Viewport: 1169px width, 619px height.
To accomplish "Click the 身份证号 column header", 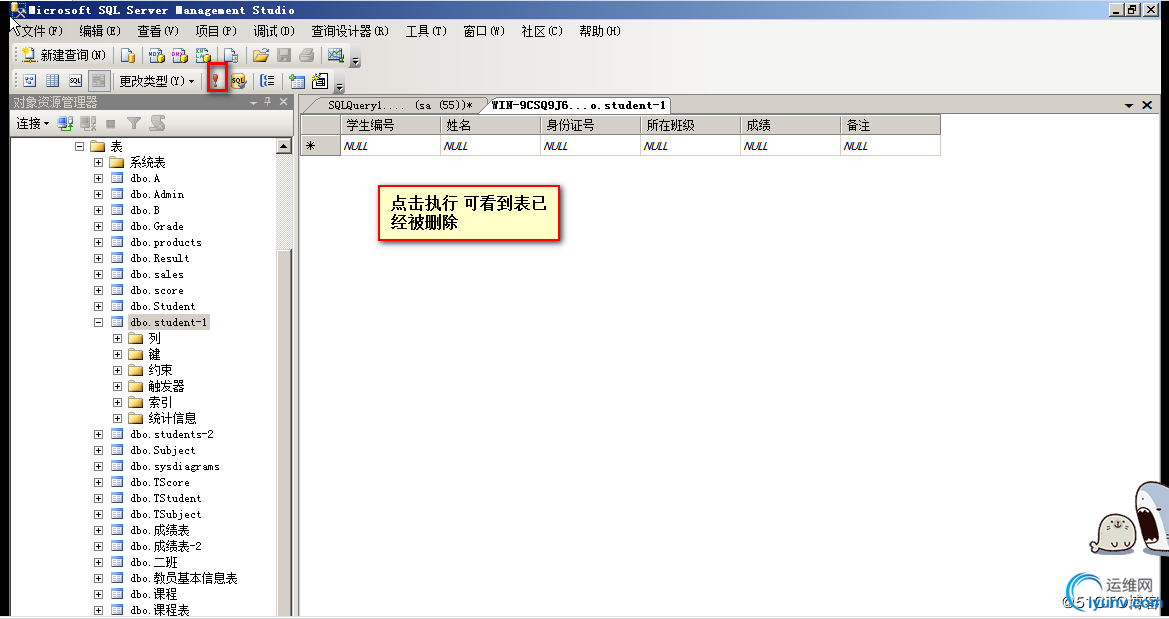I will [x=590, y=125].
